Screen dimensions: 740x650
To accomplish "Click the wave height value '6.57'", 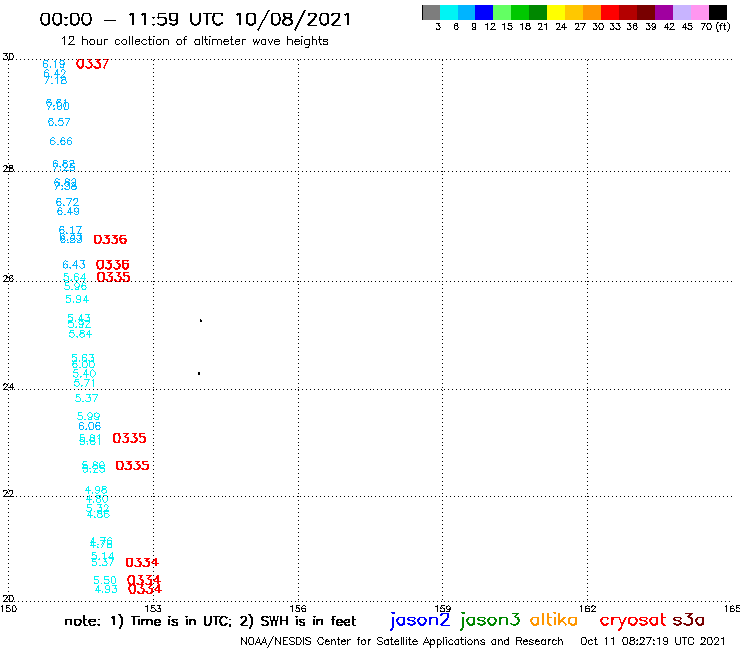I will (59, 122).
